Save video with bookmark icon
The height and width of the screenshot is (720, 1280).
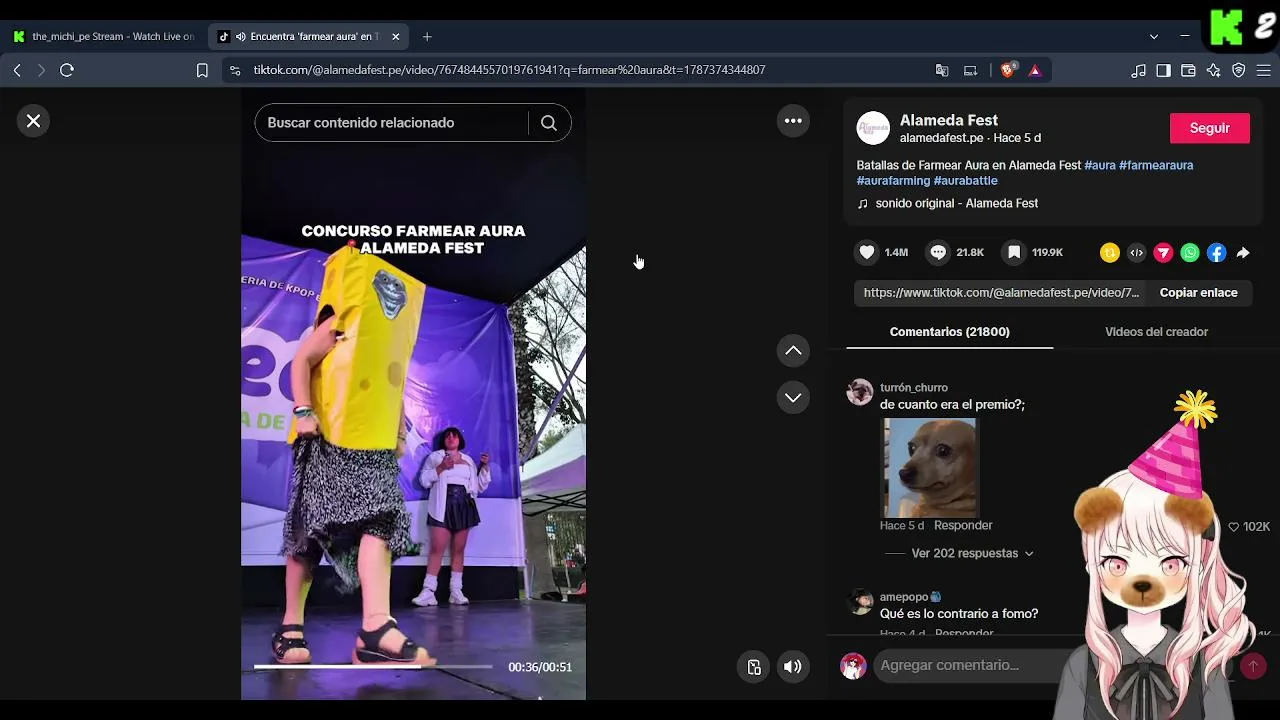tap(1014, 253)
